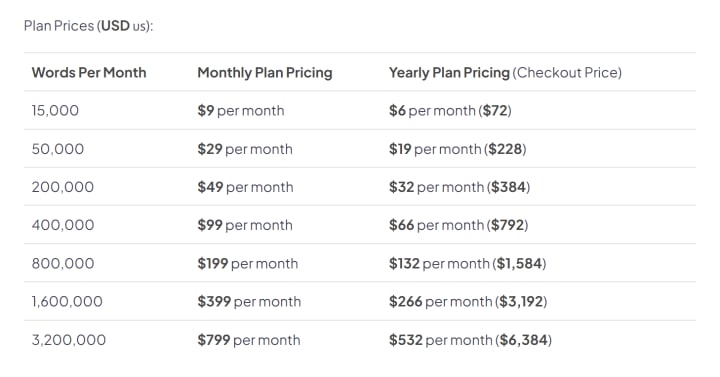Click the $799 per month price
Viewport: 720px width, 377px height.
[x=249, y=340]
